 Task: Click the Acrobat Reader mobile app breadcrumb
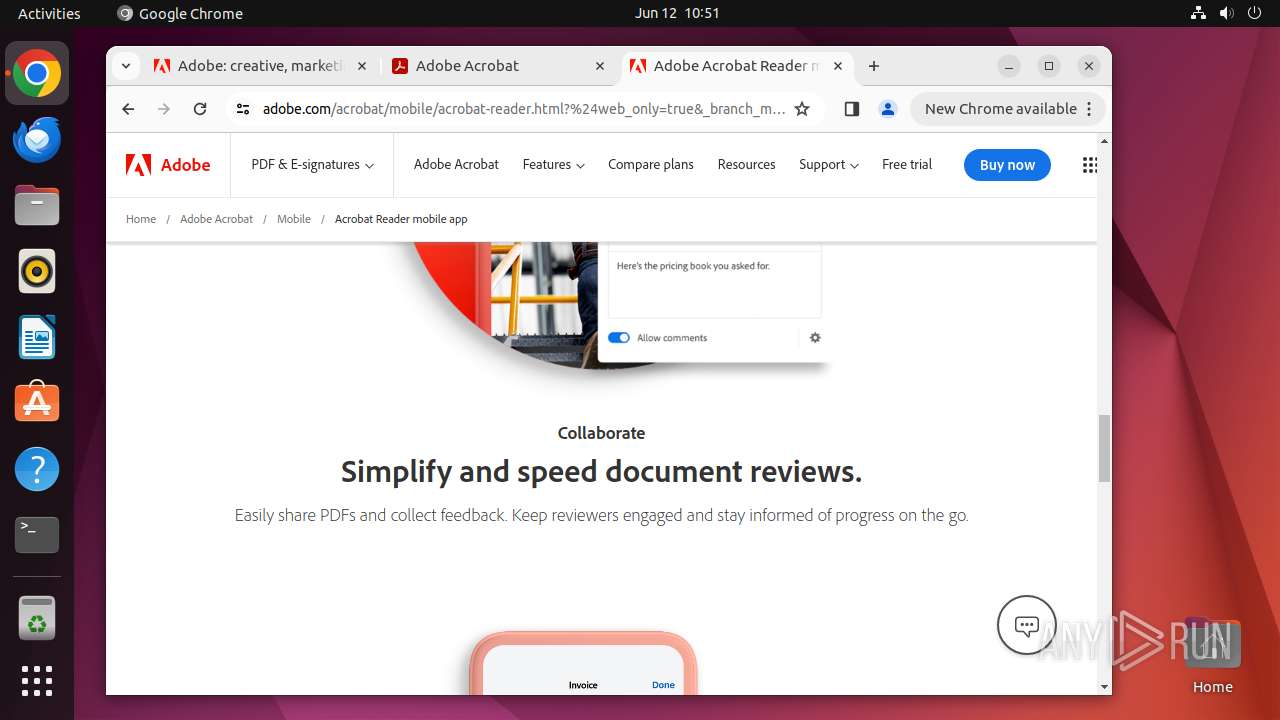[401, 219]
